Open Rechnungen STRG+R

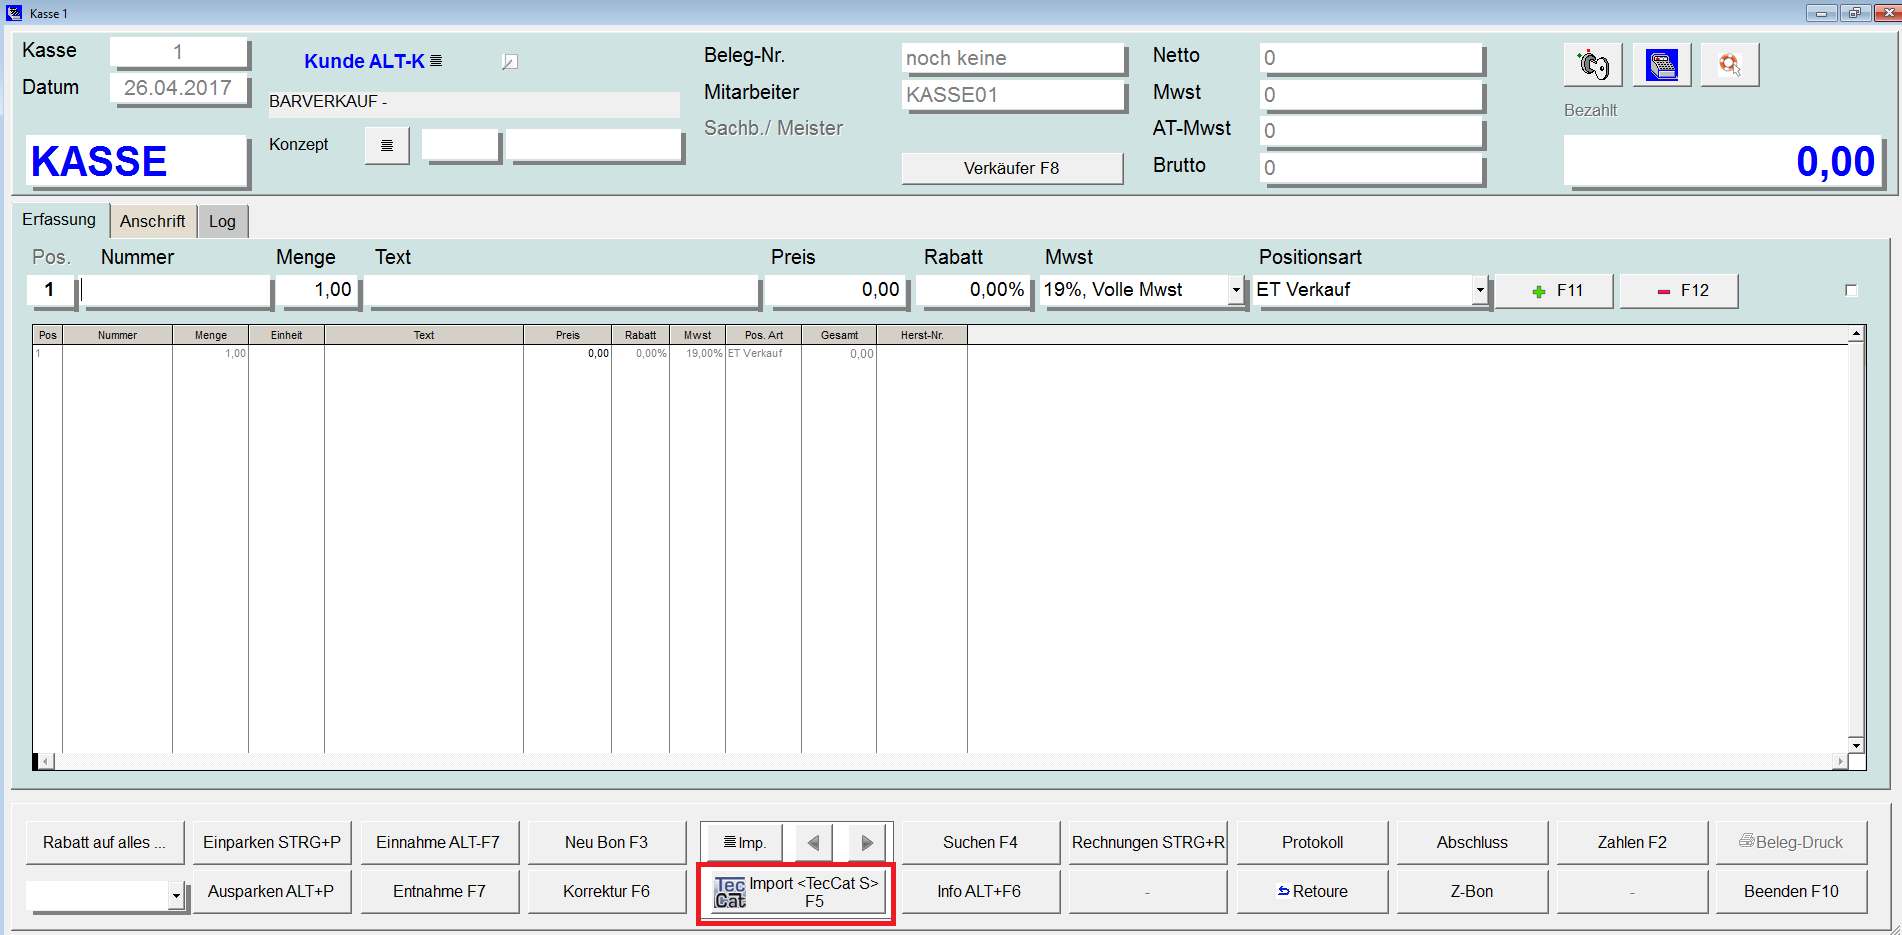1148,843
